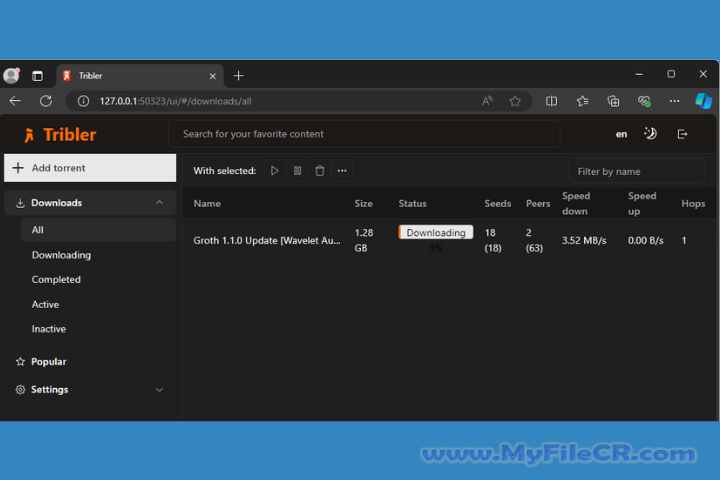Start selected torrent with play icon

coord(275,171)
